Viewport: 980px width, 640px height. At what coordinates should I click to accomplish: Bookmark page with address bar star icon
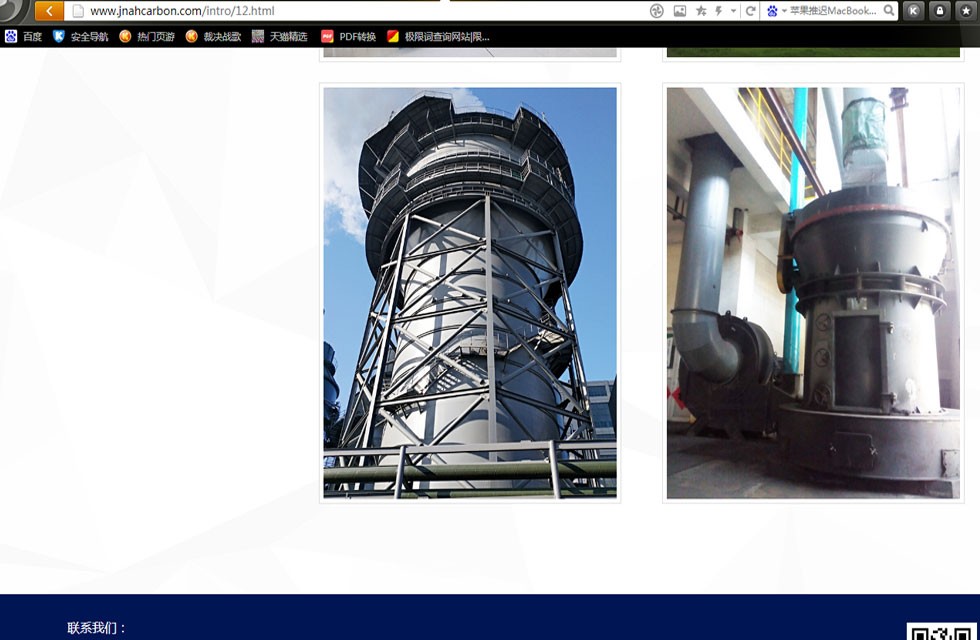coord(701,11)
